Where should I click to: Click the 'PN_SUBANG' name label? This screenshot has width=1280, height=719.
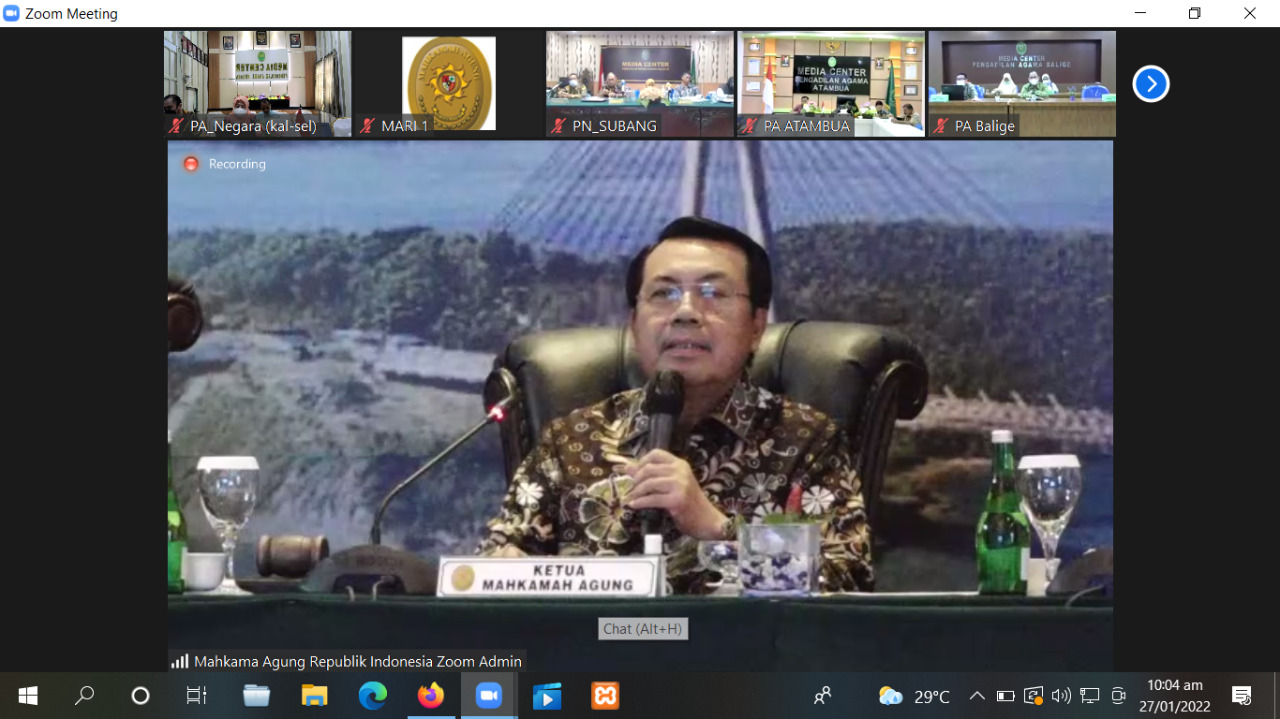(x=615, y=126)
